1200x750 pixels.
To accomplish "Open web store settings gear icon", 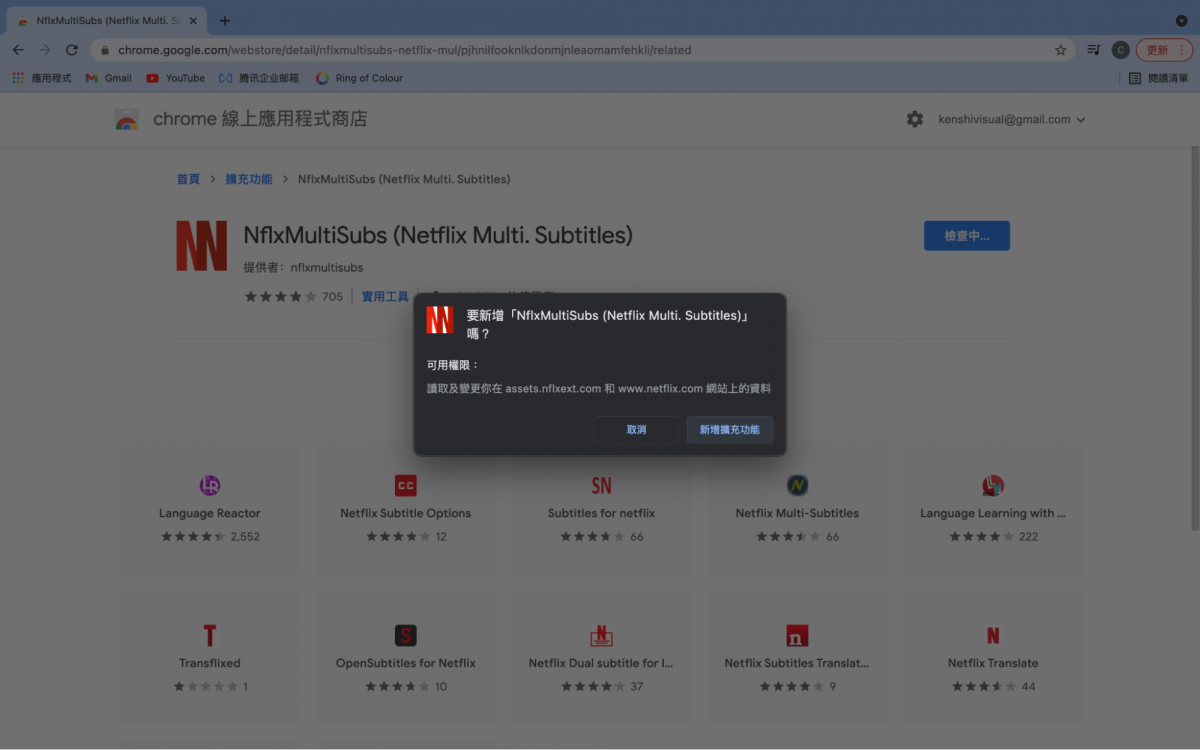I will tap(915, 119).
